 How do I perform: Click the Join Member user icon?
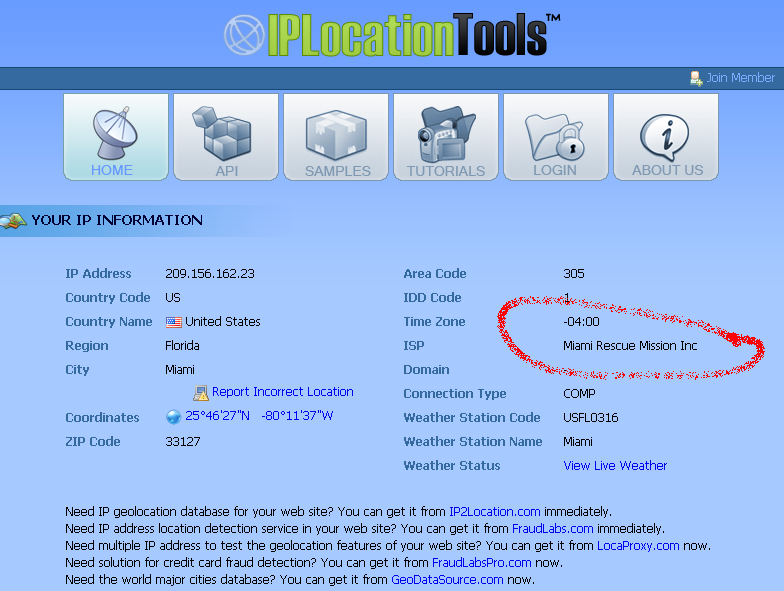pos(696,78)
